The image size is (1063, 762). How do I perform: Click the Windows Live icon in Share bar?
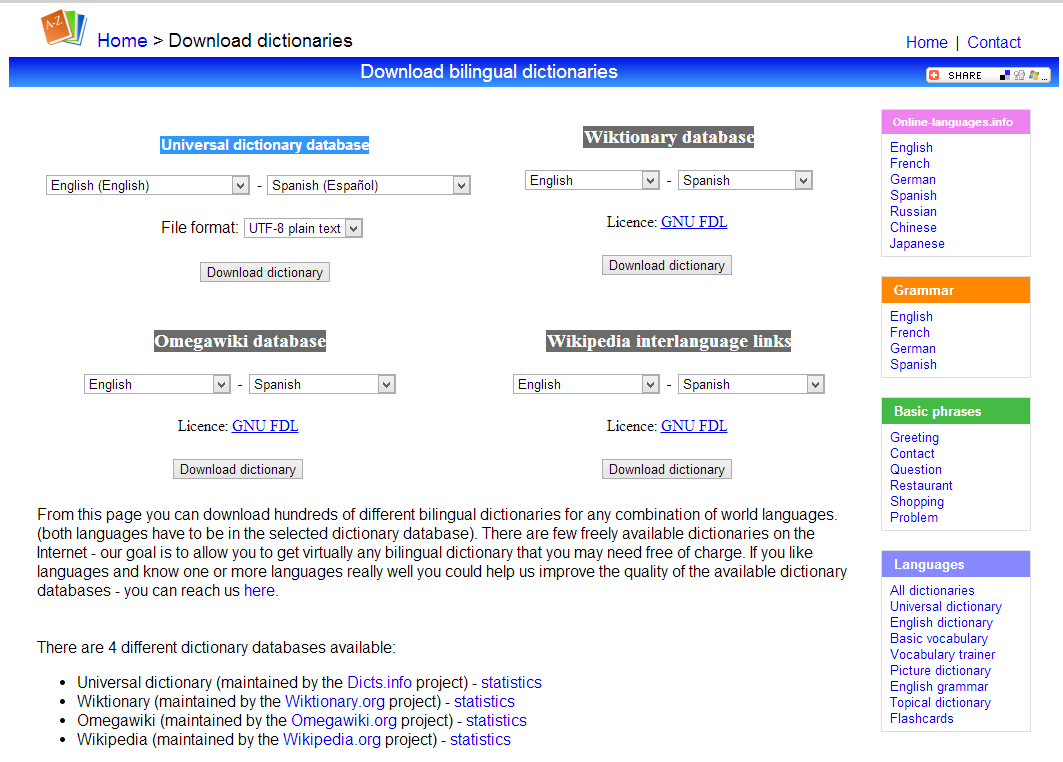tap(1033, 75)
